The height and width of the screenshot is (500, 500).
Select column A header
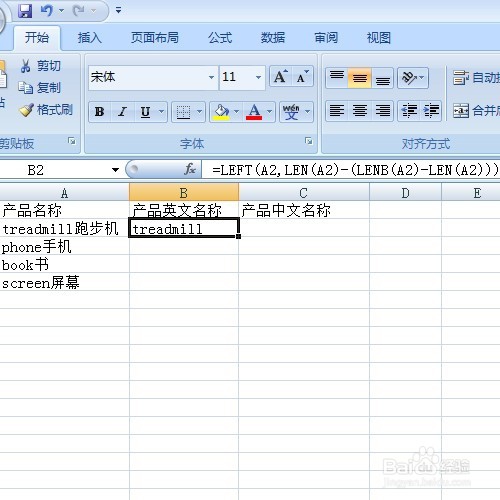[x=64, y=193]
